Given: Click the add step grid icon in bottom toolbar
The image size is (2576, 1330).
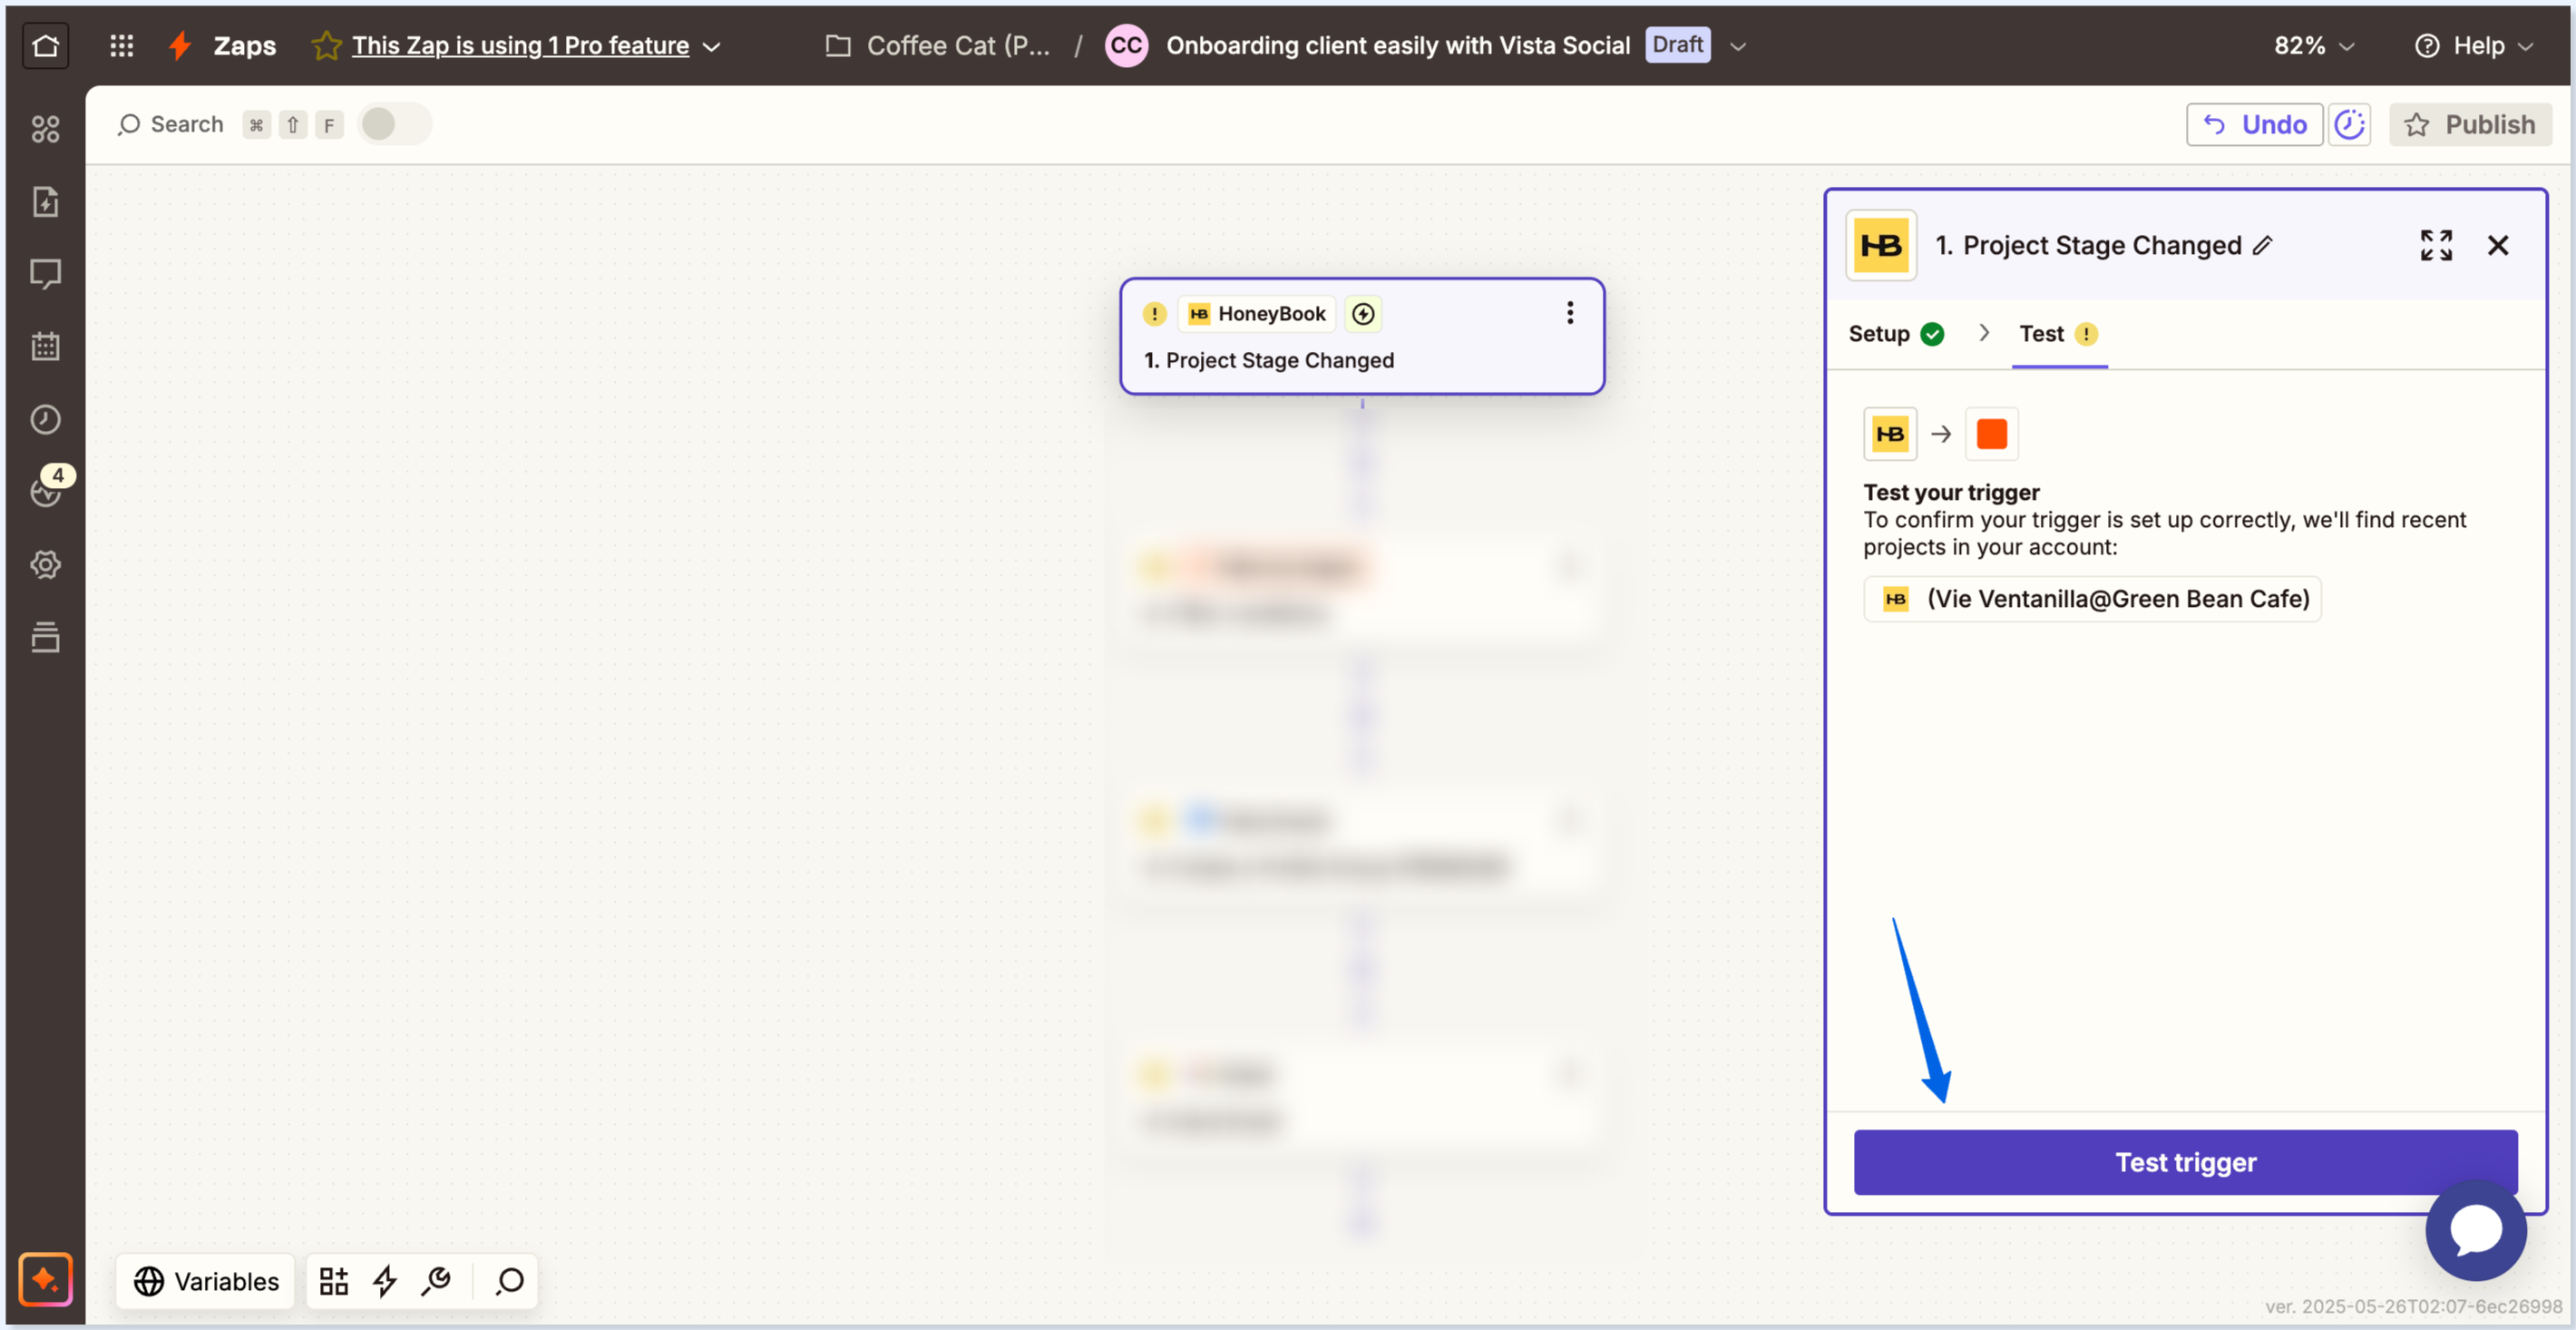Looking at the screenshot, I should (333, 1281).
